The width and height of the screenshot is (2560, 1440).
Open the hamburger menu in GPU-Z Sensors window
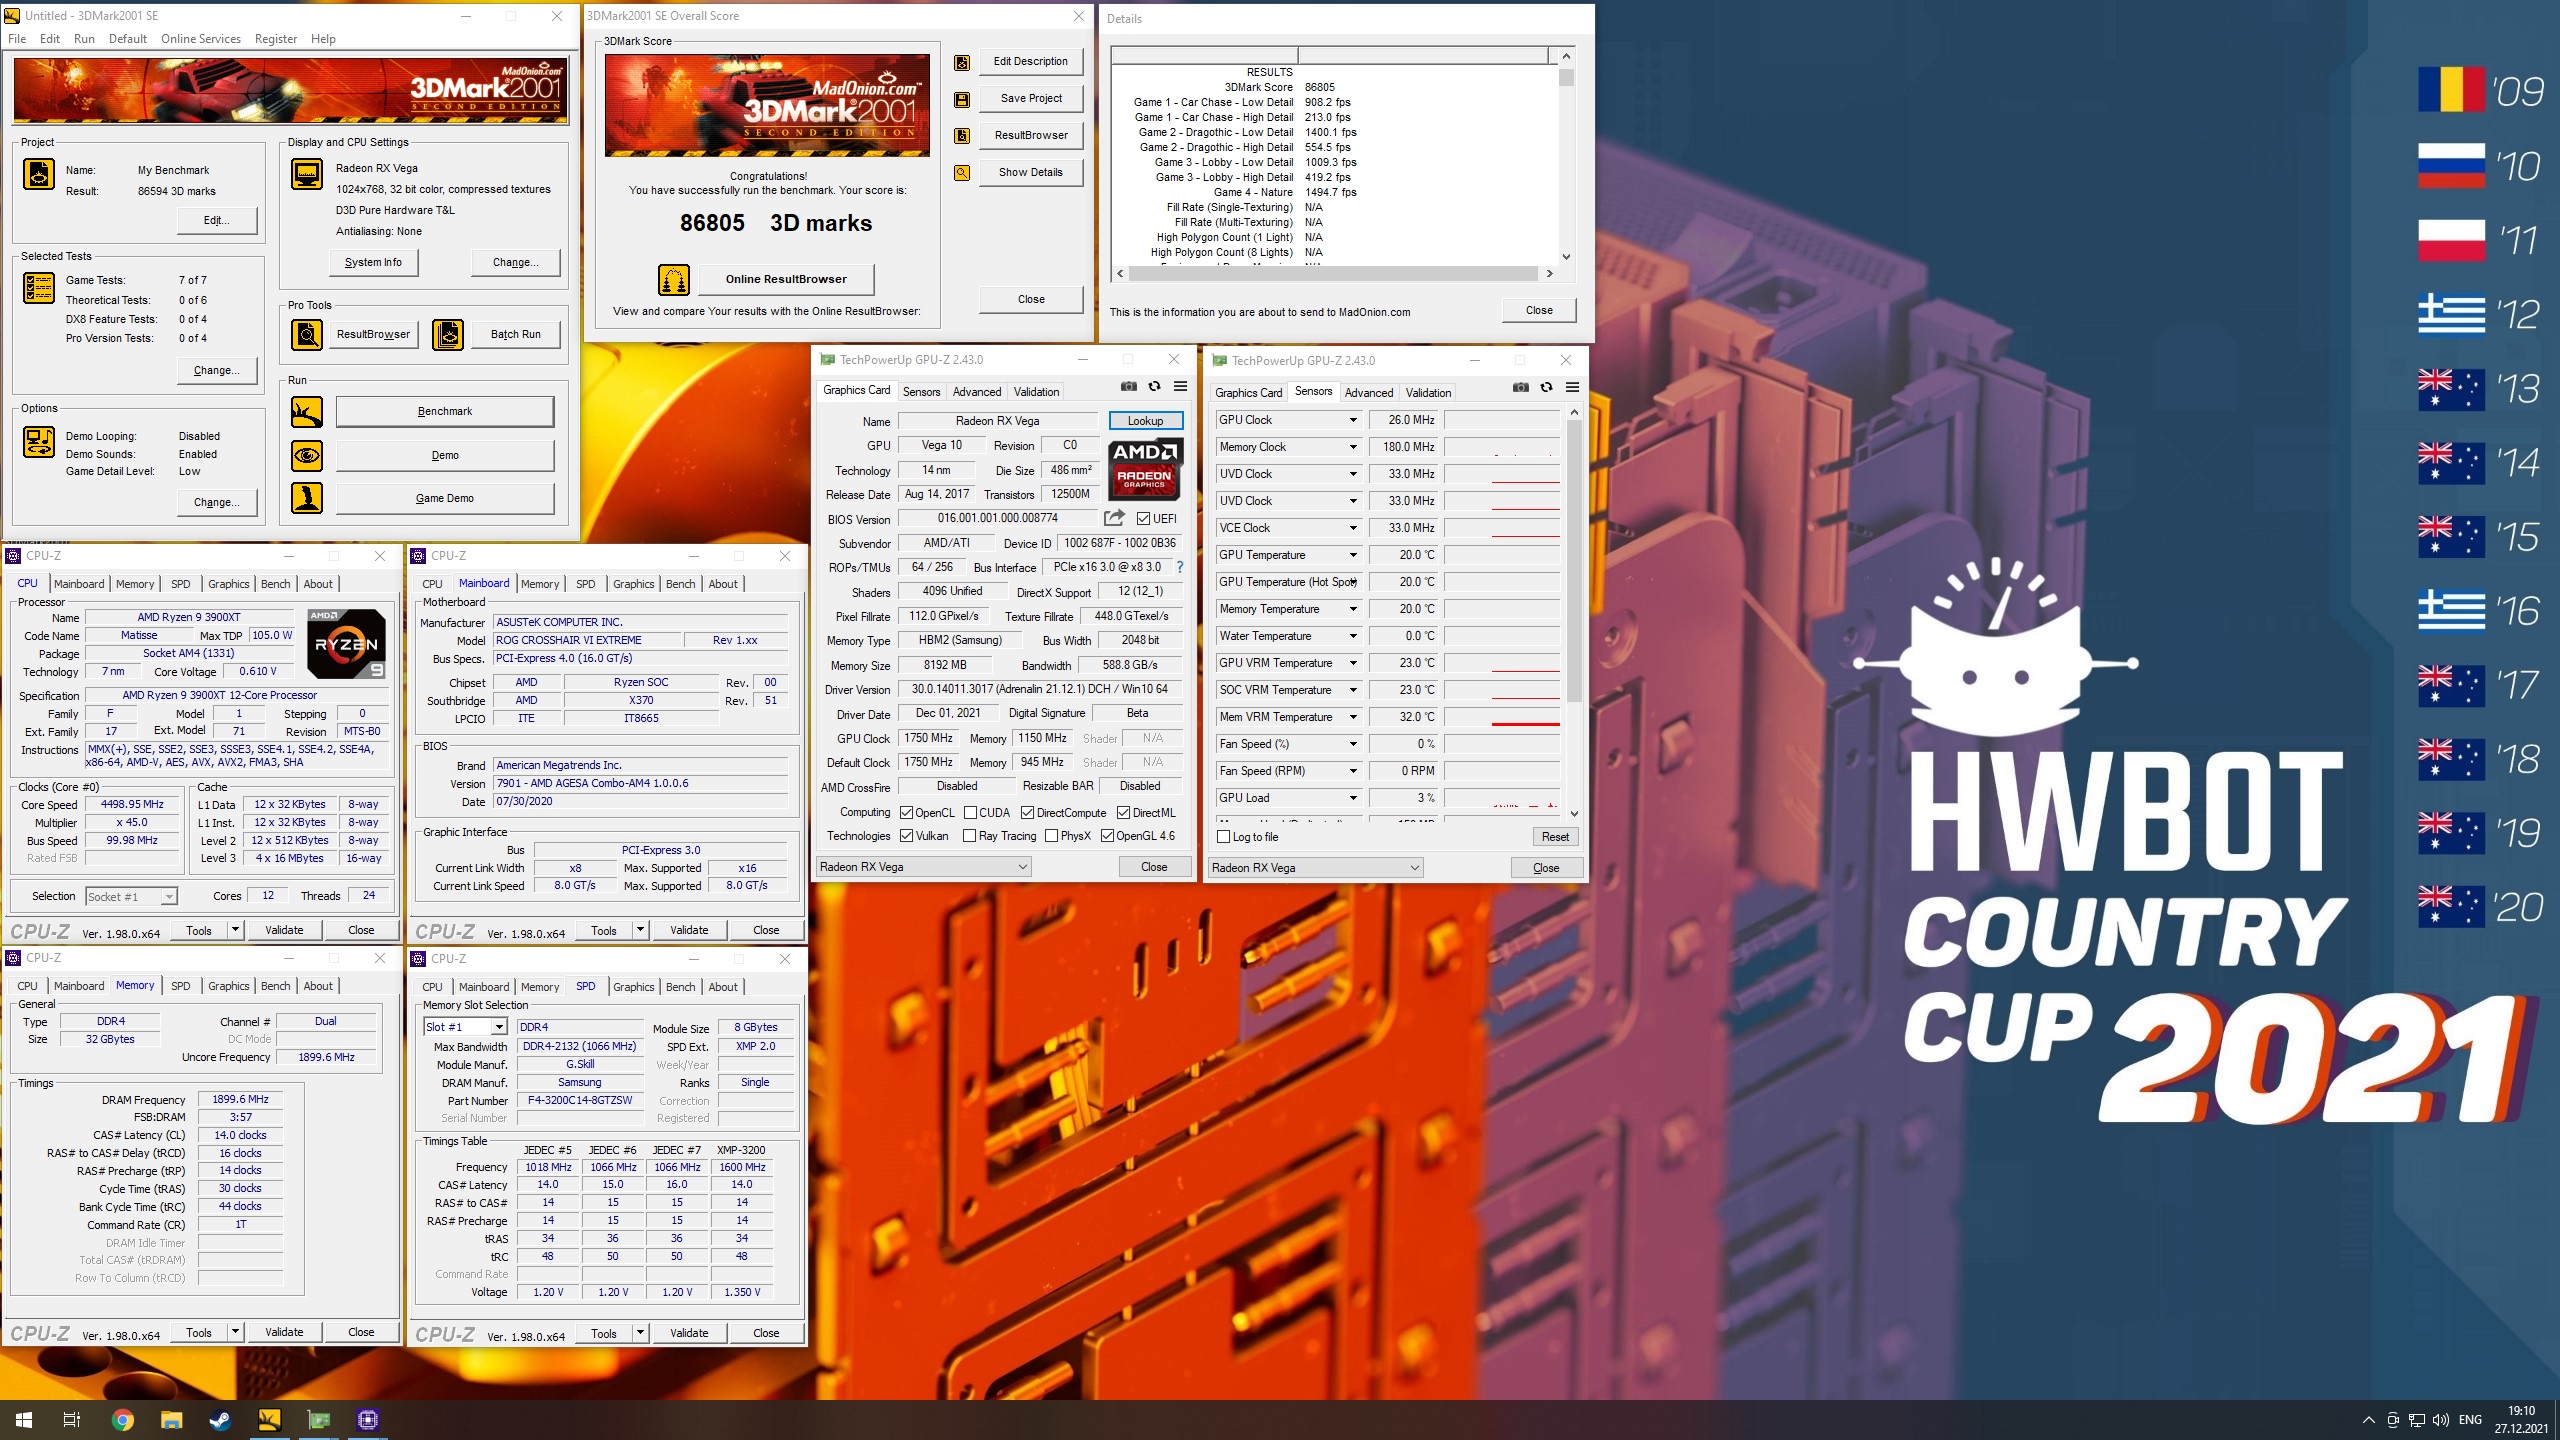(x=1572, y=388)
